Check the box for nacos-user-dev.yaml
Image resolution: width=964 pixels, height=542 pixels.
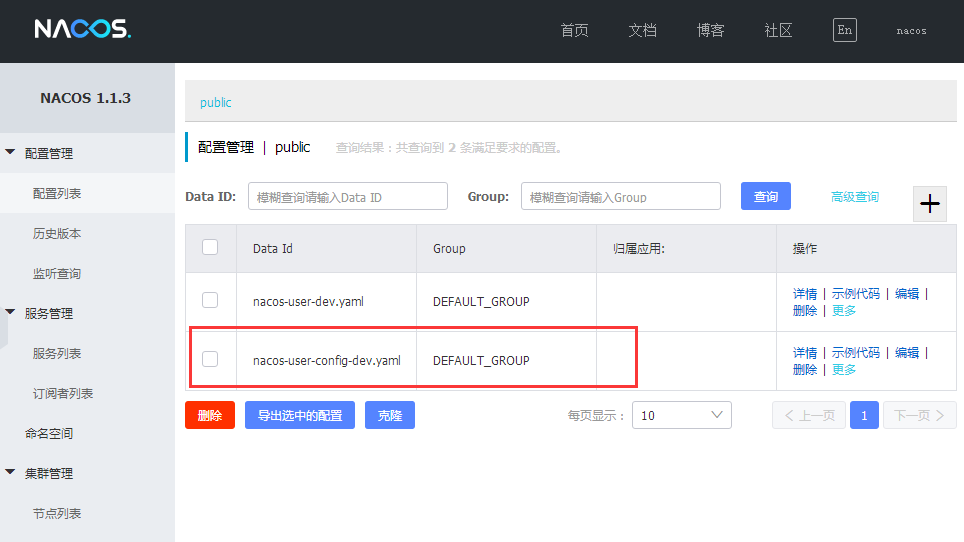click(210, 300)
